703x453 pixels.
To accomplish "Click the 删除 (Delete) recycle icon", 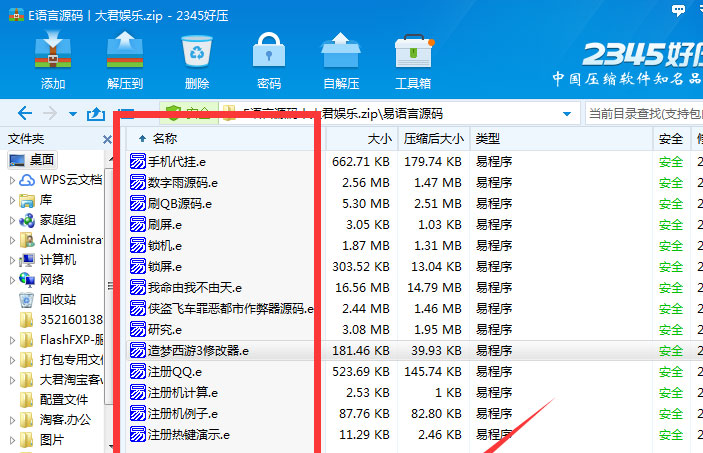I will pos(197,59).
